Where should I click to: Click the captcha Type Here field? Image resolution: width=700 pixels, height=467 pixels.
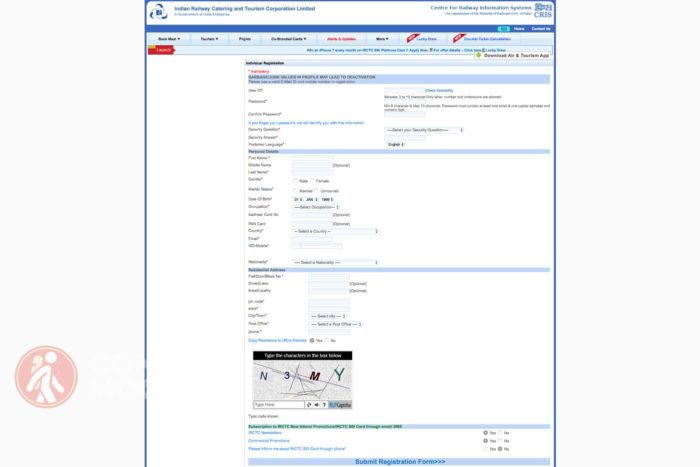pyautogui.click(x=279, y=405)
